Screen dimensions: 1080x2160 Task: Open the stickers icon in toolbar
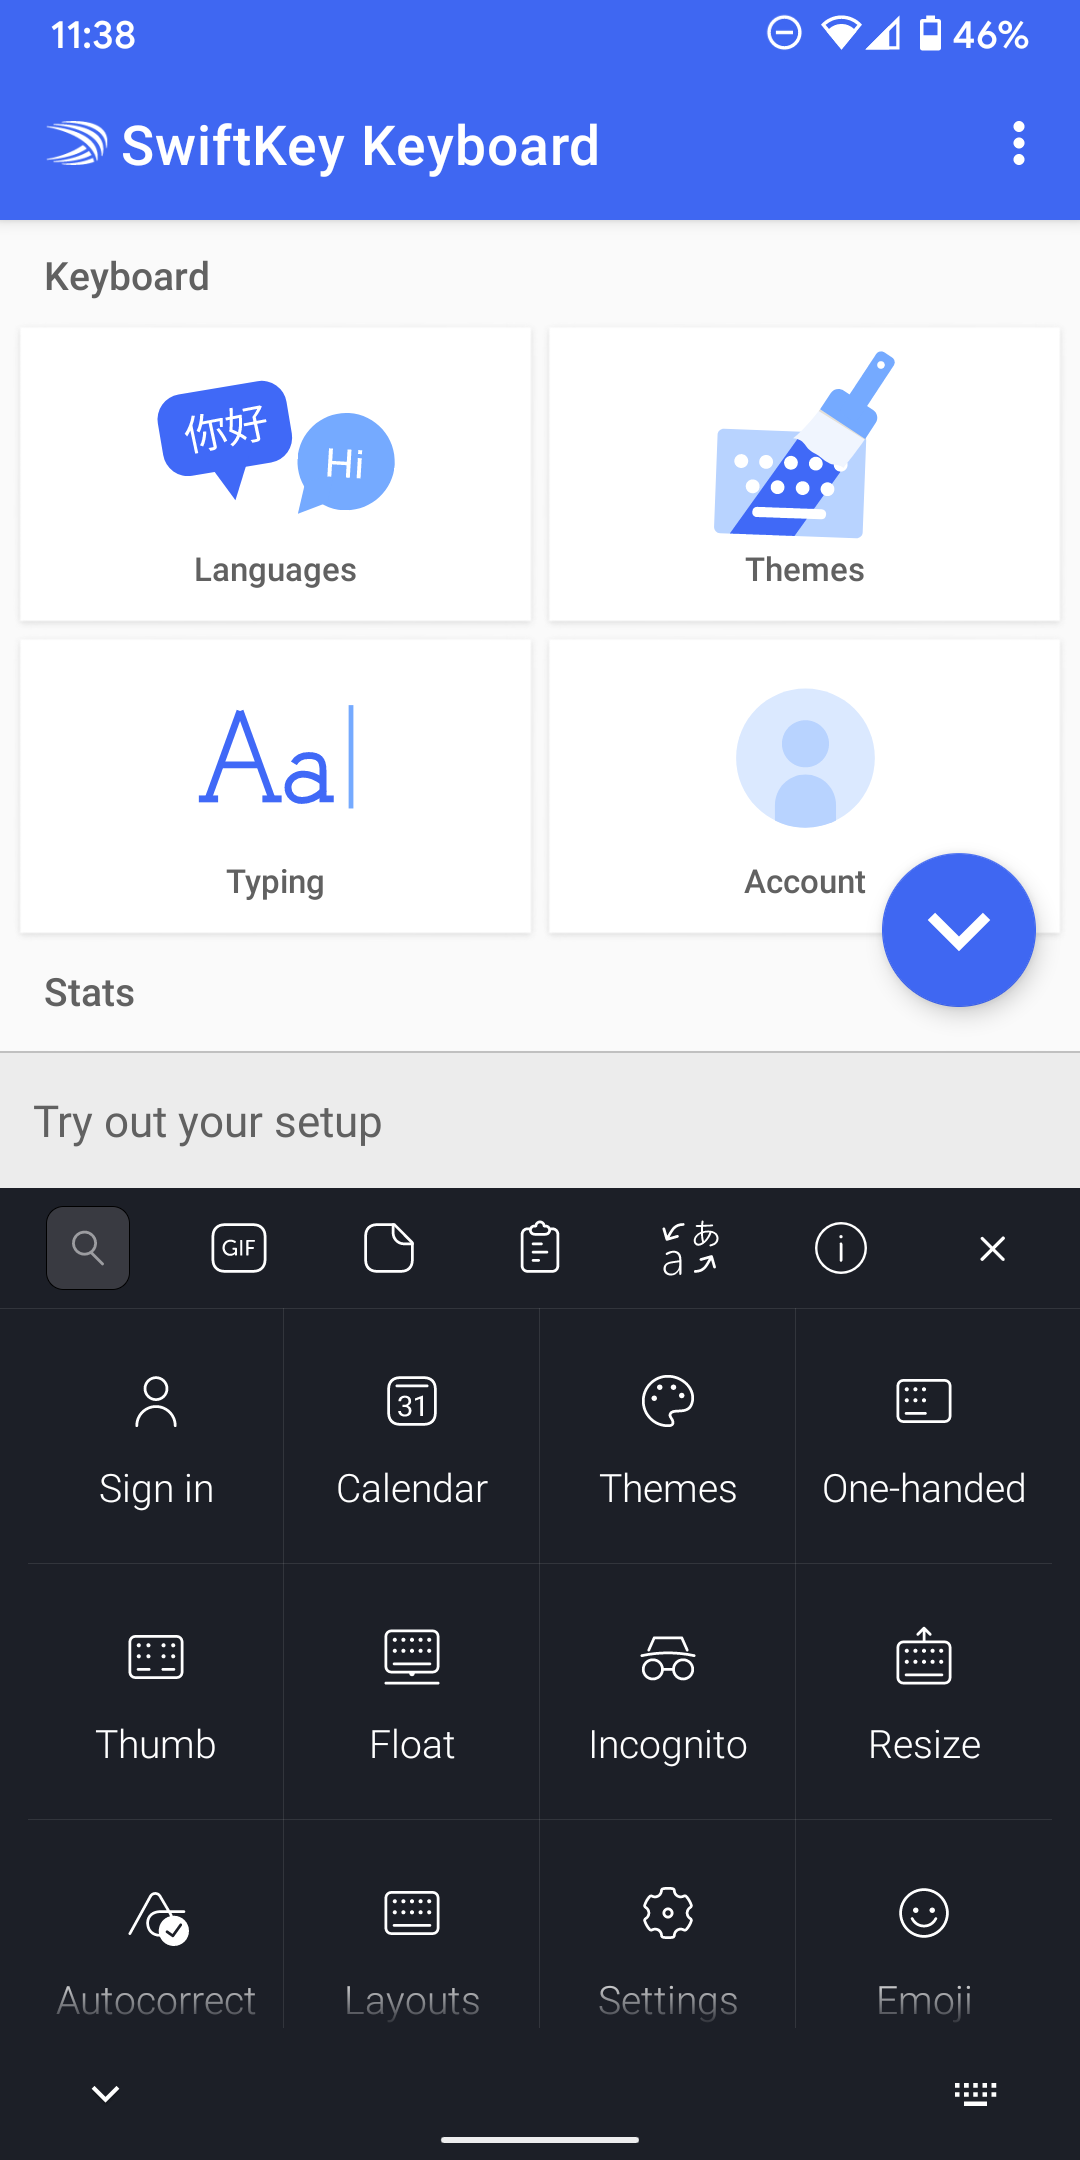tap(389, 1248)
